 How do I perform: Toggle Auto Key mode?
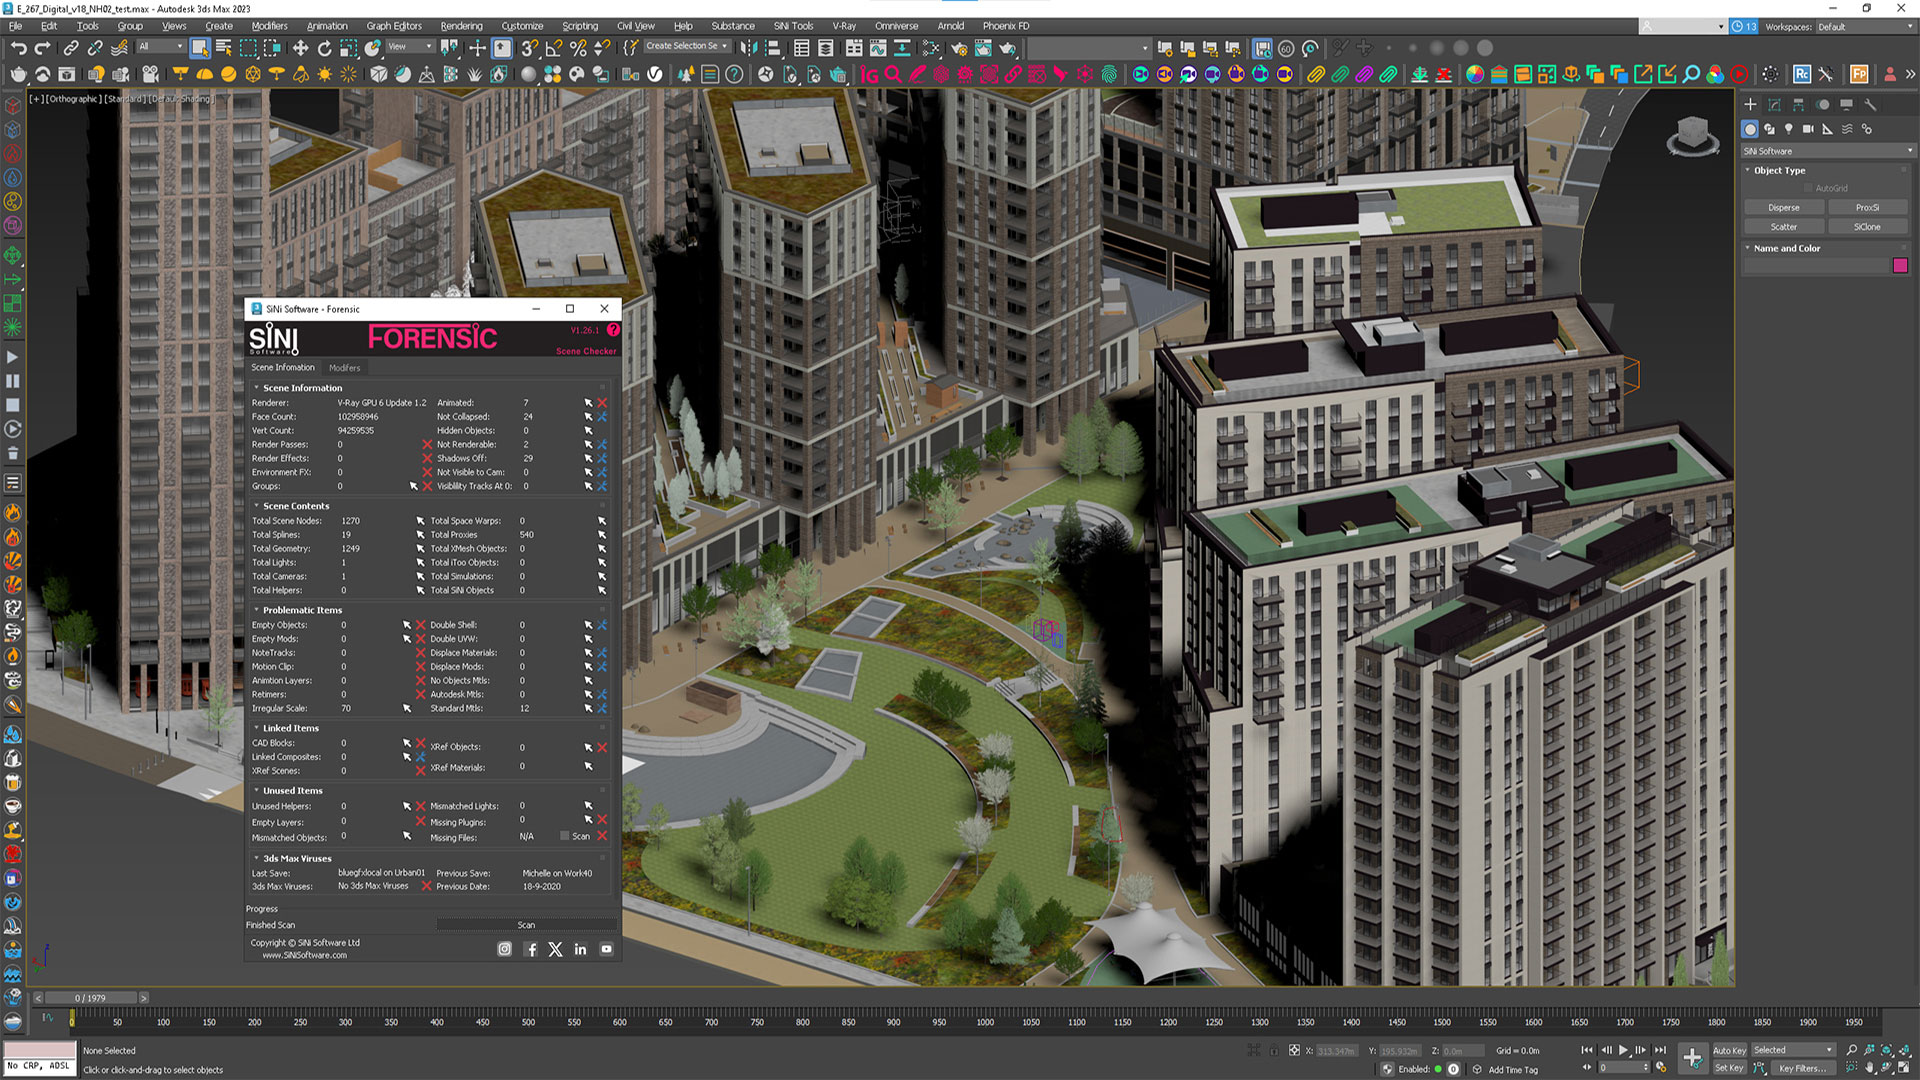point(1729,1050)
